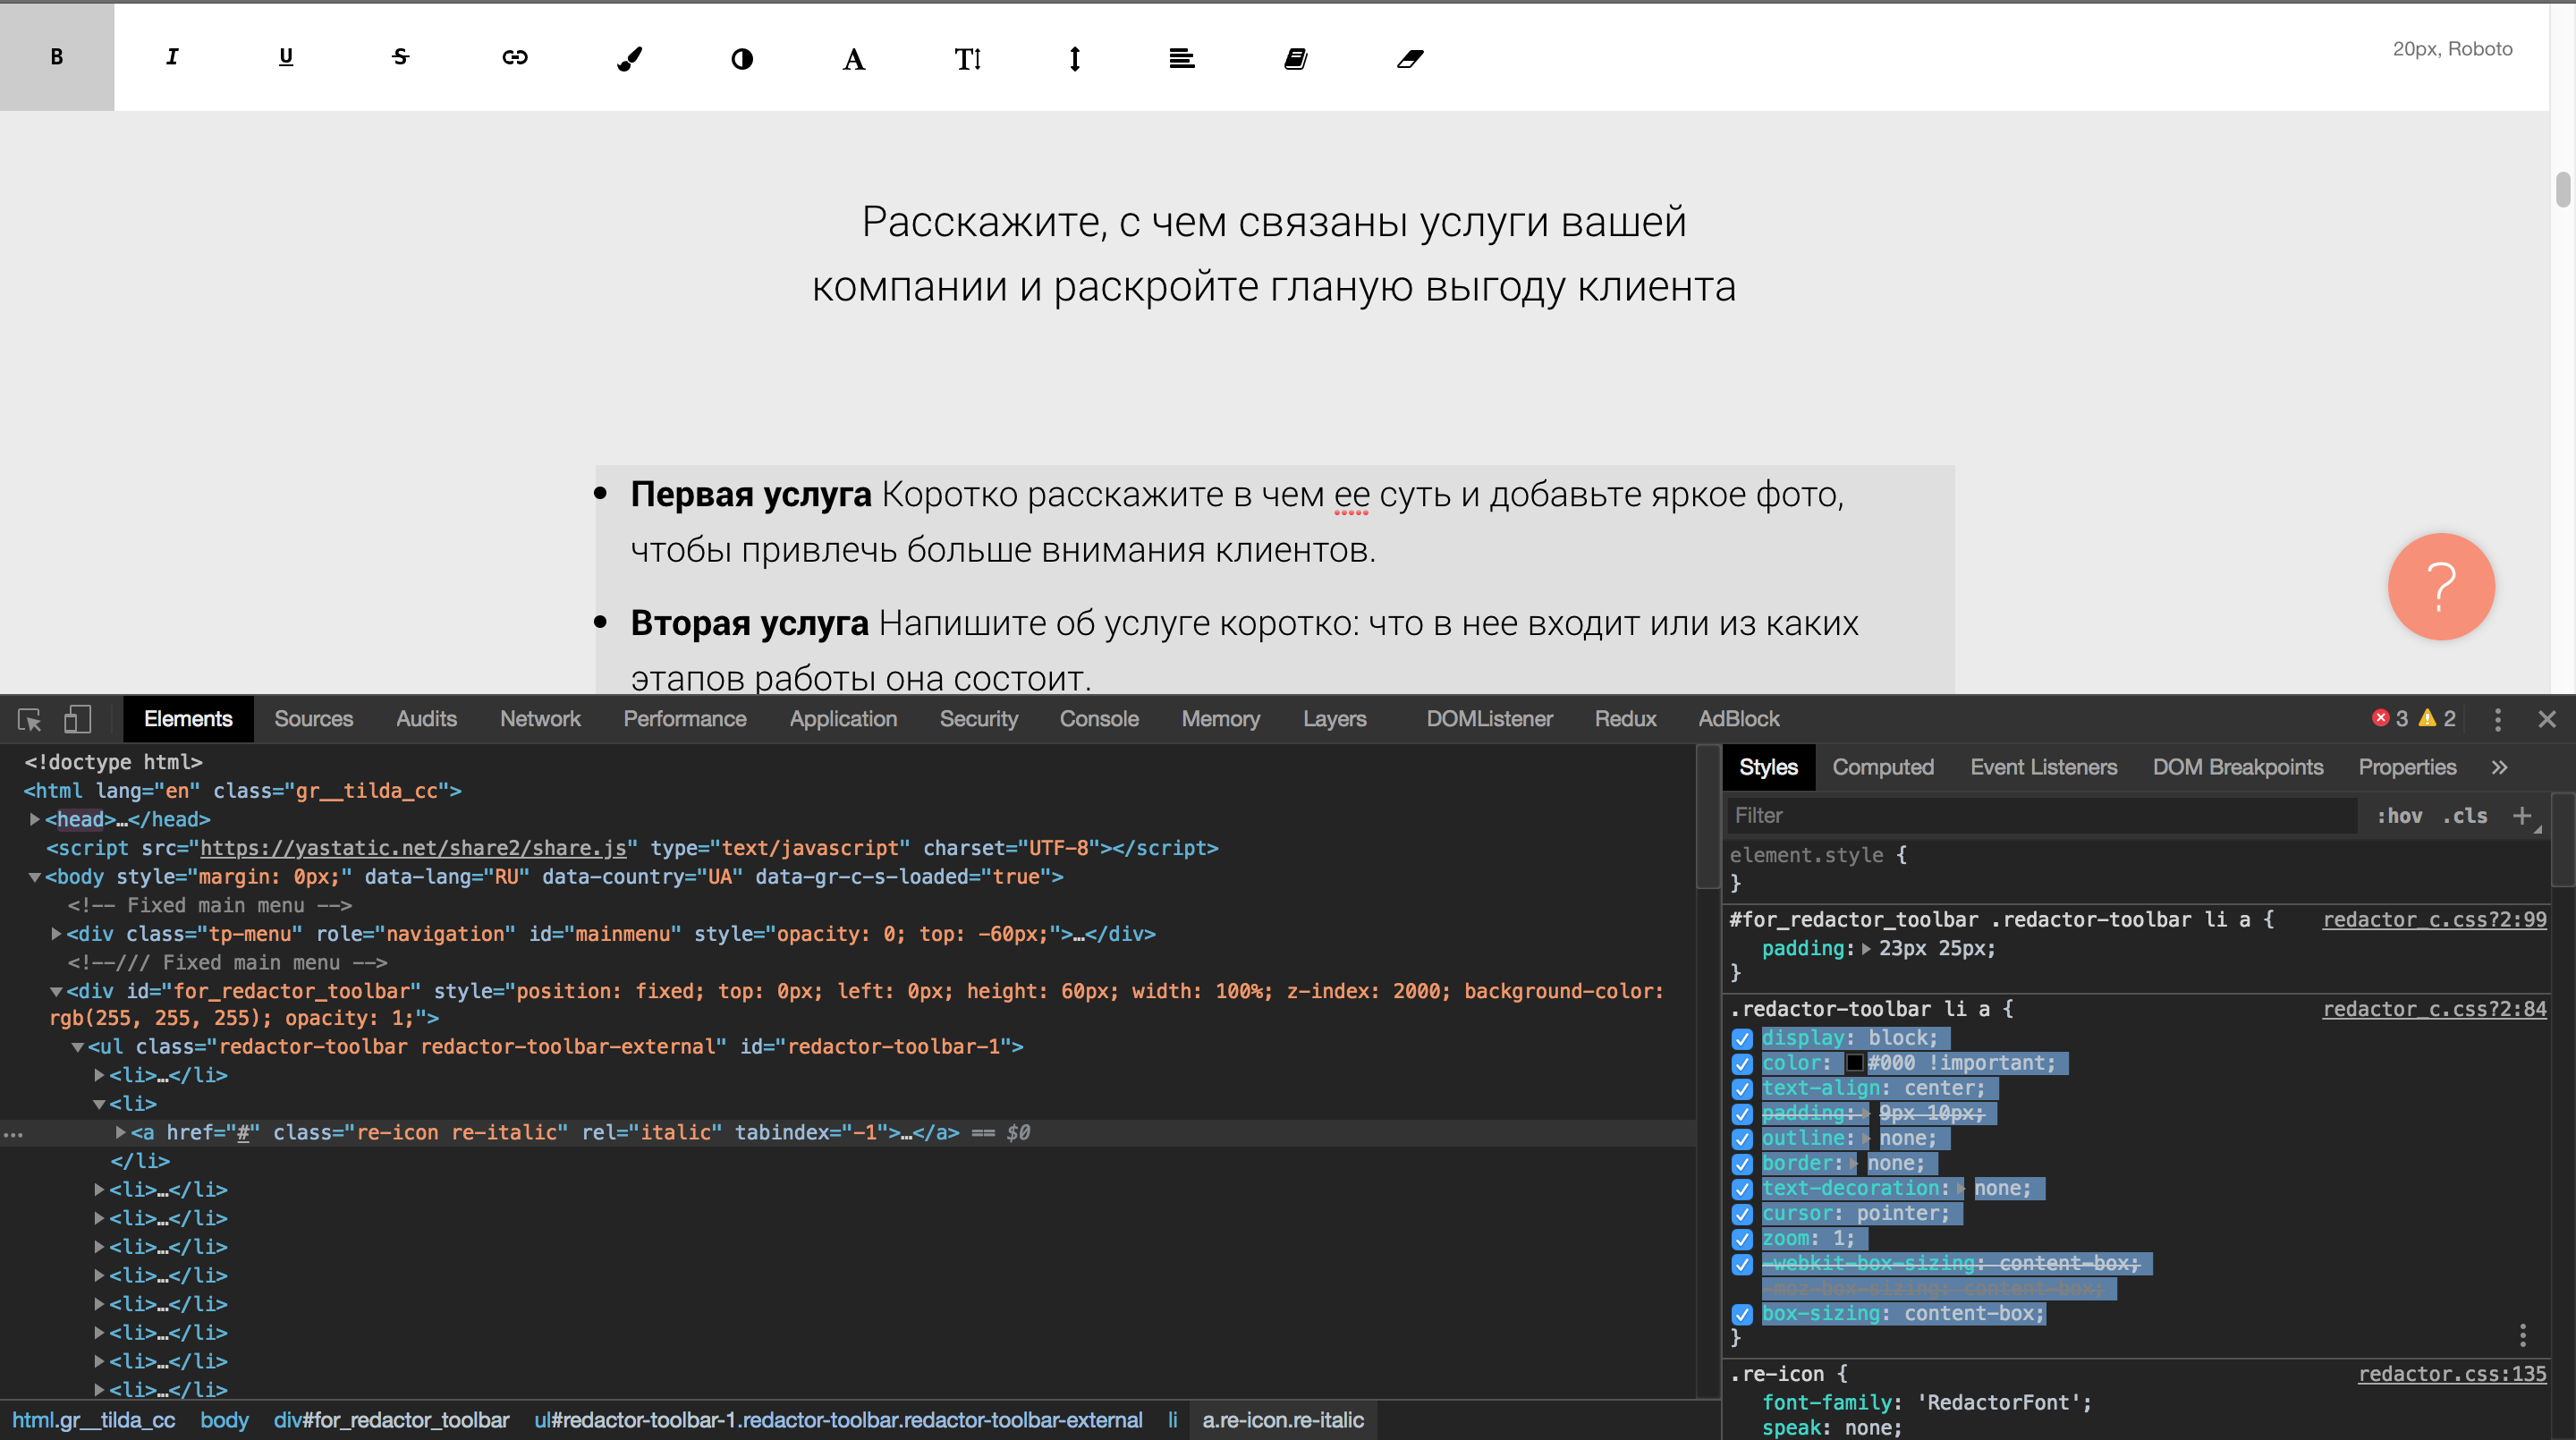Add a new style rule plus
Screen dimensions: 2576x1440
(x=2522, y=815)
